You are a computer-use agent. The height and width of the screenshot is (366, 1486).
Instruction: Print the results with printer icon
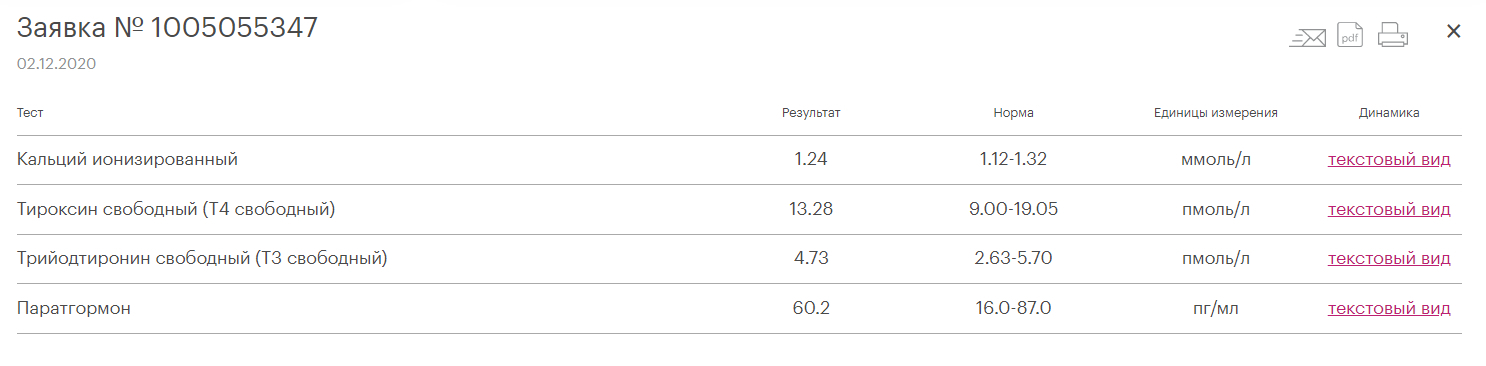tap(1393, 35)
